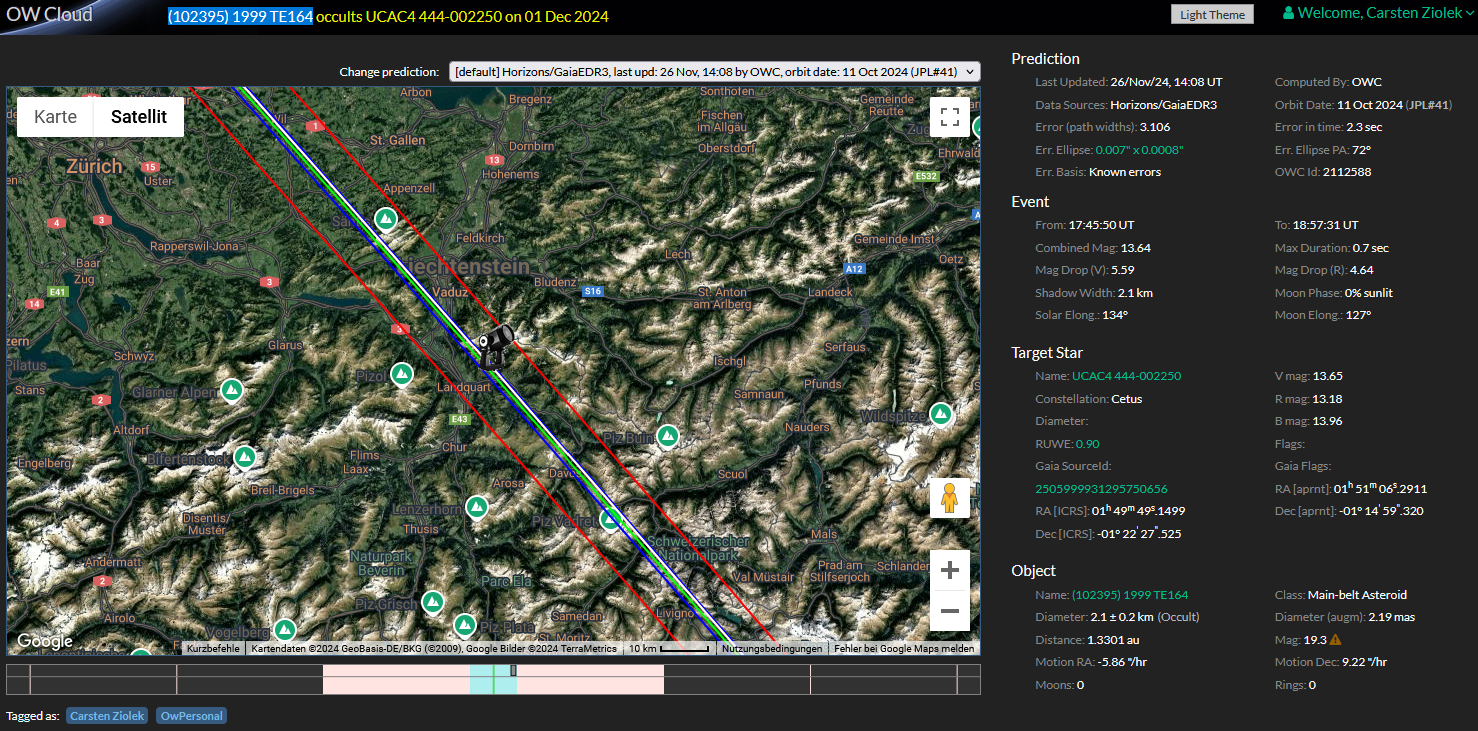Click the Kartendaten ©2024 attribution text
This screenshot has width=1478, height=731.
pyautogui.click(x=434, y=648)
